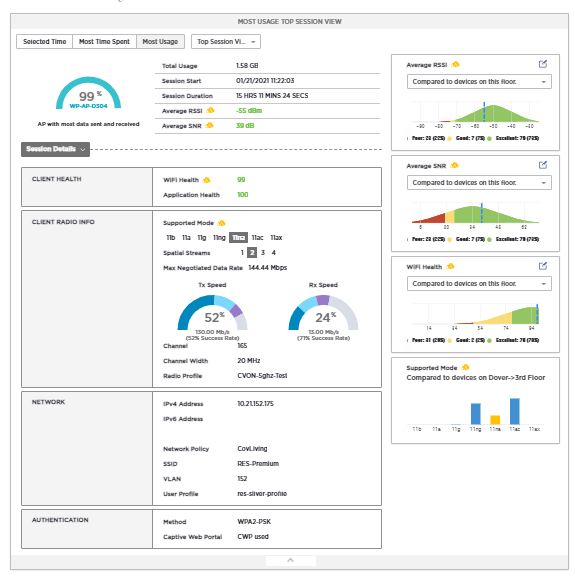
Task: Click session start 01/21/2021 11:22:03
Action: [x=265, y=80]
